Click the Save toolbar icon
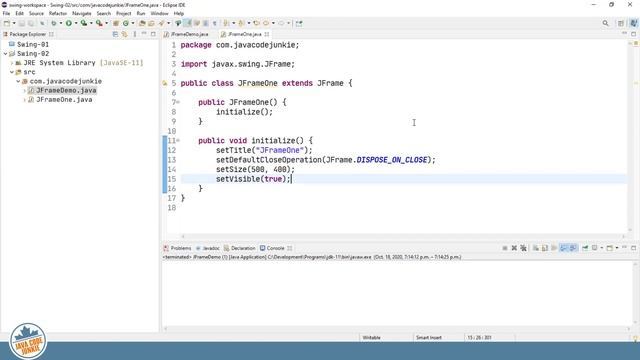This screenshot has width=640, height=360. click(x=22, y=23)
